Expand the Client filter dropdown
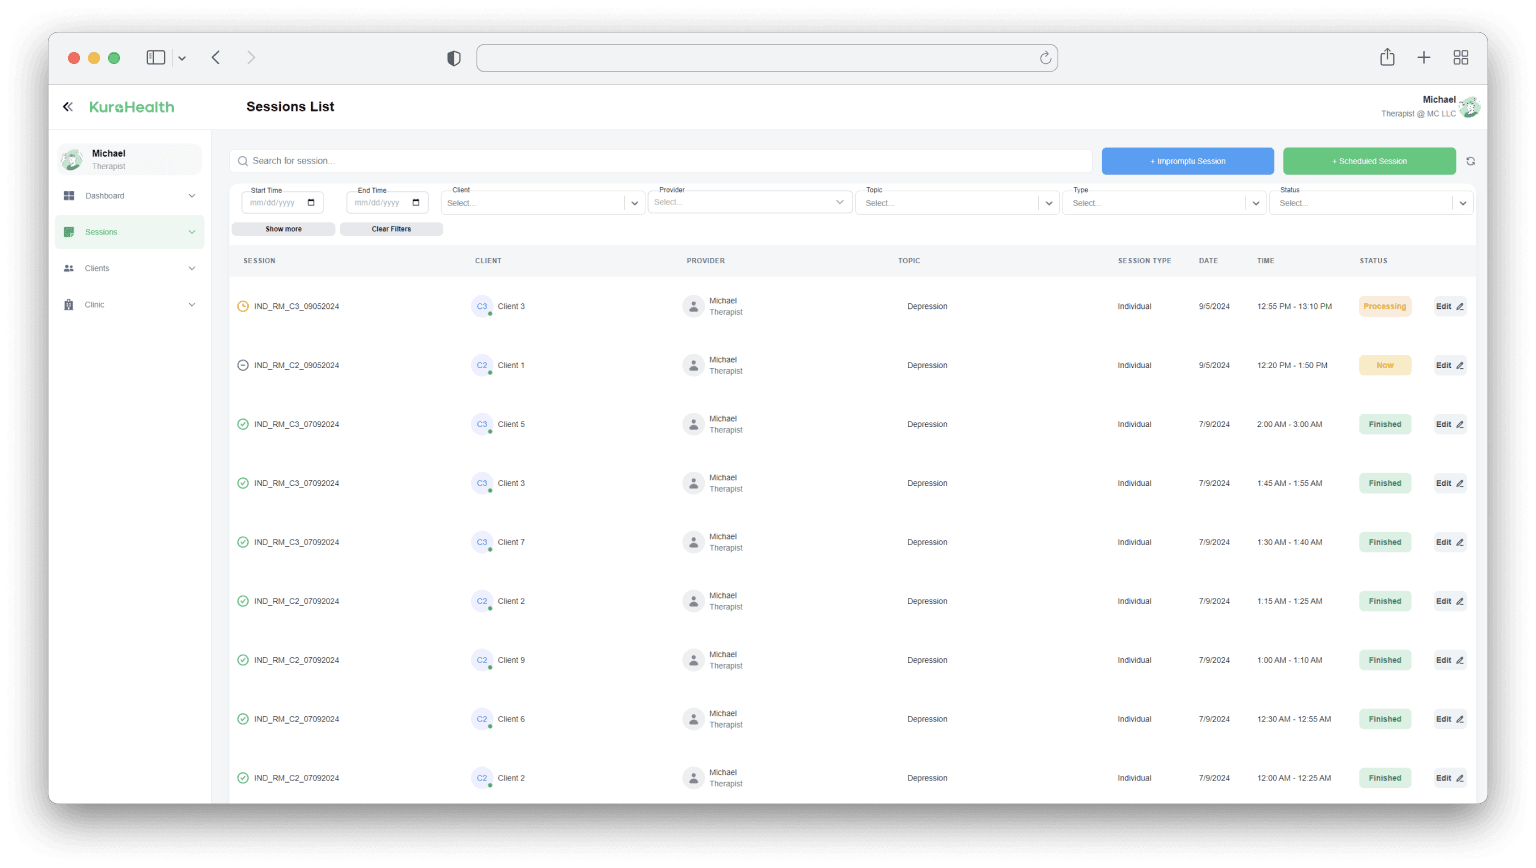Screen dimensions: 1536x868 (634, 203)
